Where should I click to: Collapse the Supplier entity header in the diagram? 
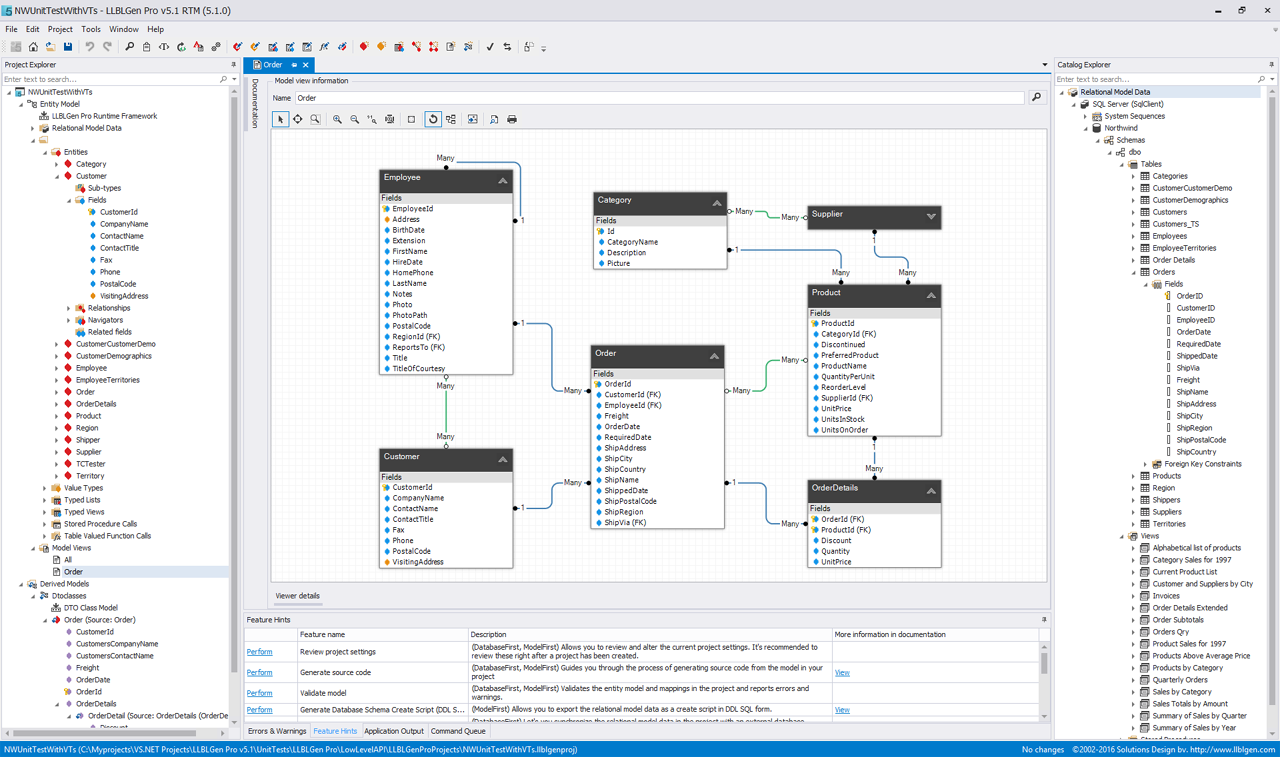pyautogui.click(x=931, y=217)
